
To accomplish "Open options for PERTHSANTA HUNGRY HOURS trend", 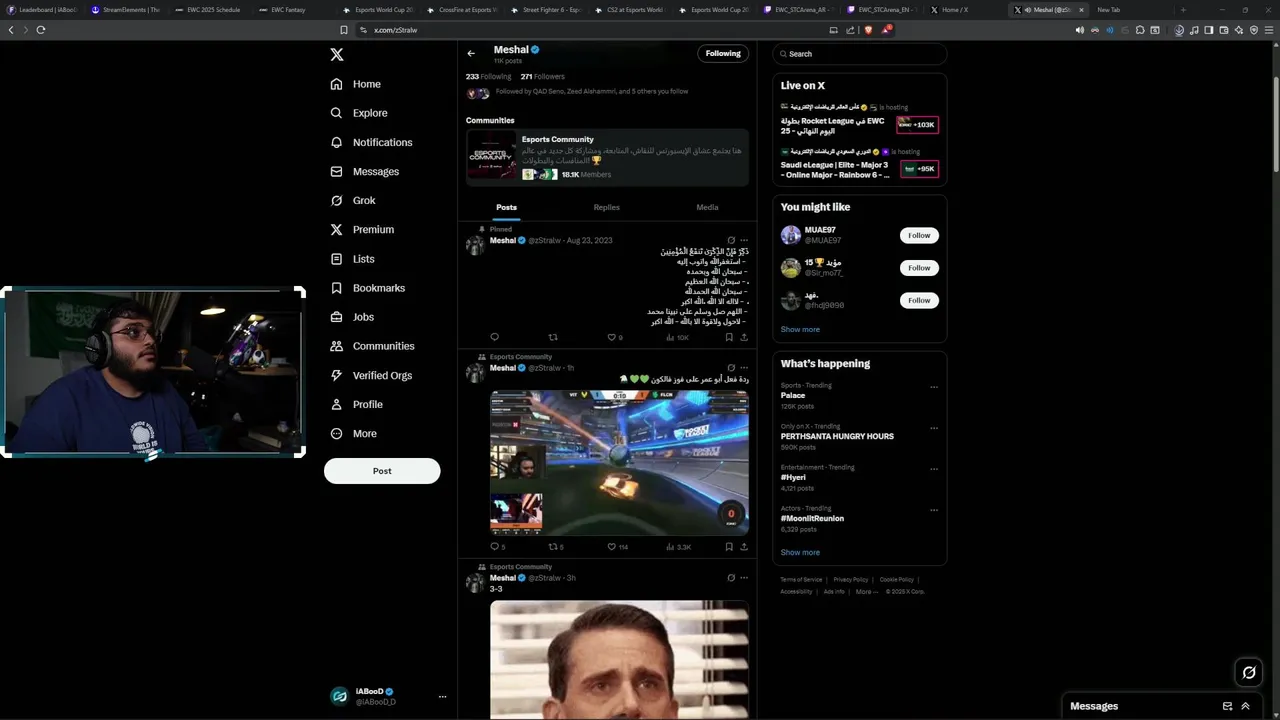I will point(934,428).
